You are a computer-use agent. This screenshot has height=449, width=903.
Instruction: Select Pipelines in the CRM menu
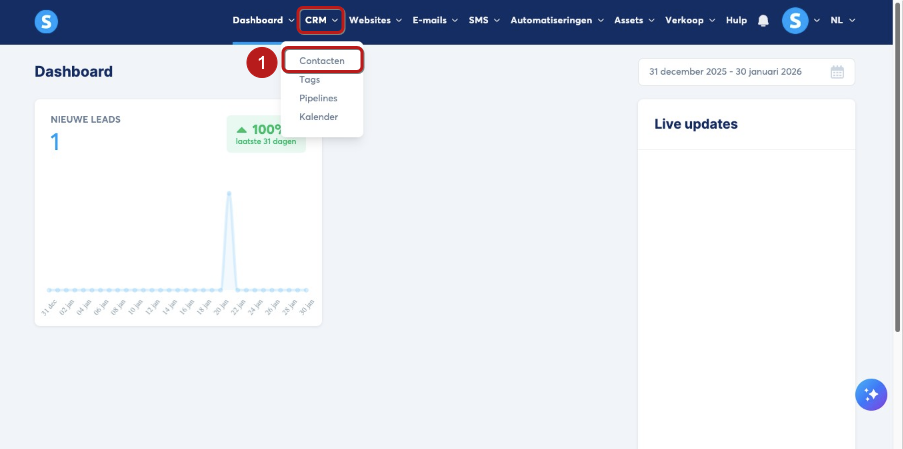click(318, 98)
